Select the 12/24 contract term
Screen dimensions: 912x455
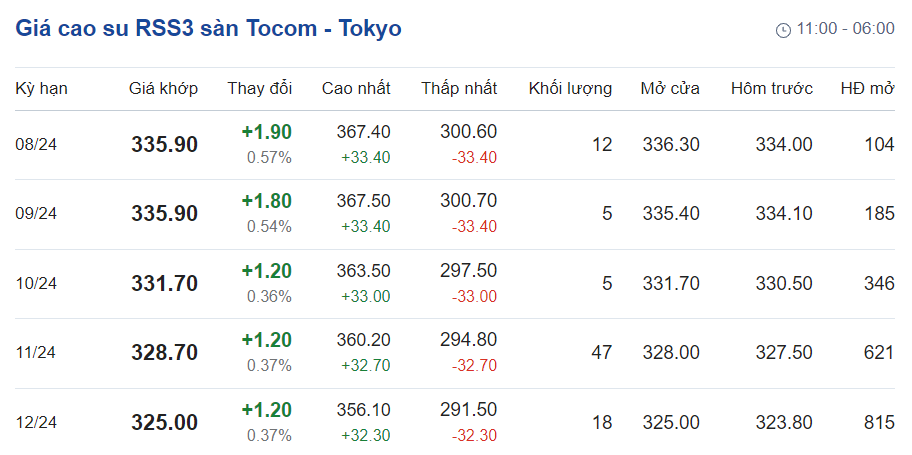coord(36,423)
